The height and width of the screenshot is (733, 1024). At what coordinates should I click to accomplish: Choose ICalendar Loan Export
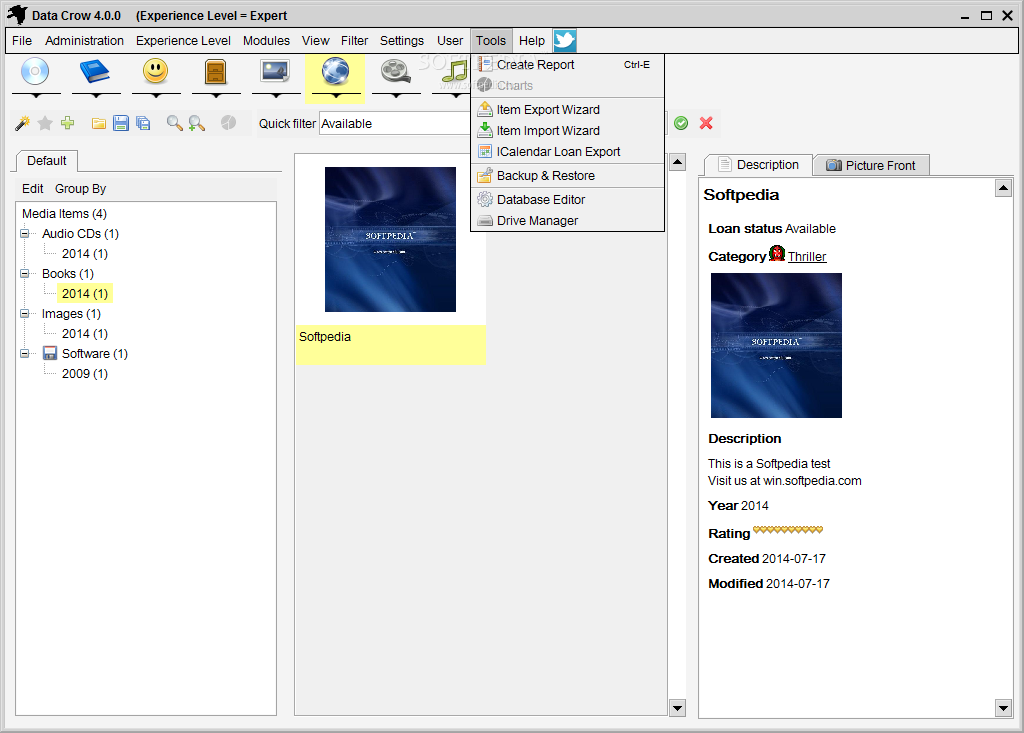[567, 152]
